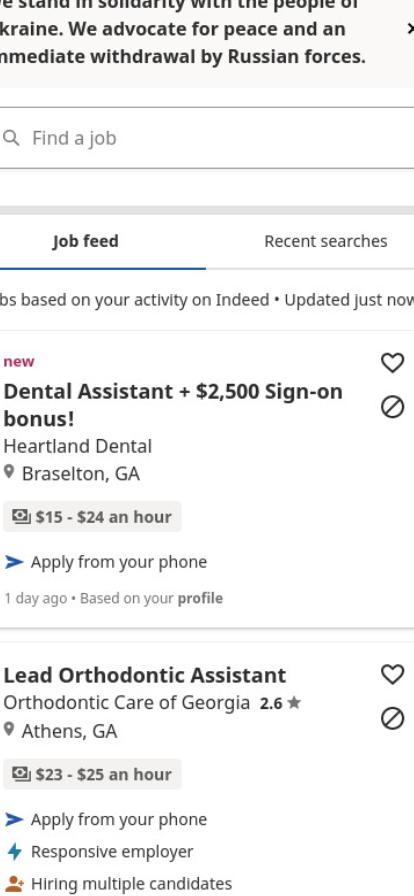
Task: Click the Responsive employer lightning bolt icon
Action: click(14, 851)
